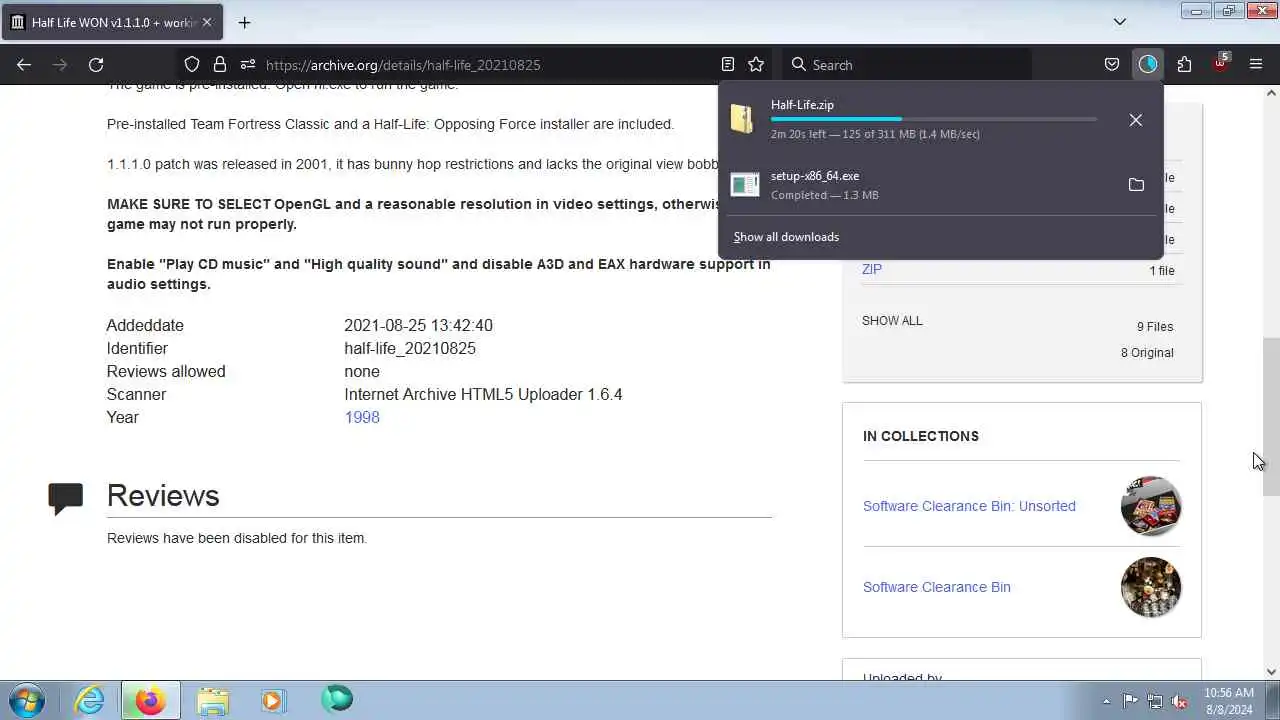Click identifier value half-life_20210825
This screenshot has width=1280, height=720.
tap(410, 348)
